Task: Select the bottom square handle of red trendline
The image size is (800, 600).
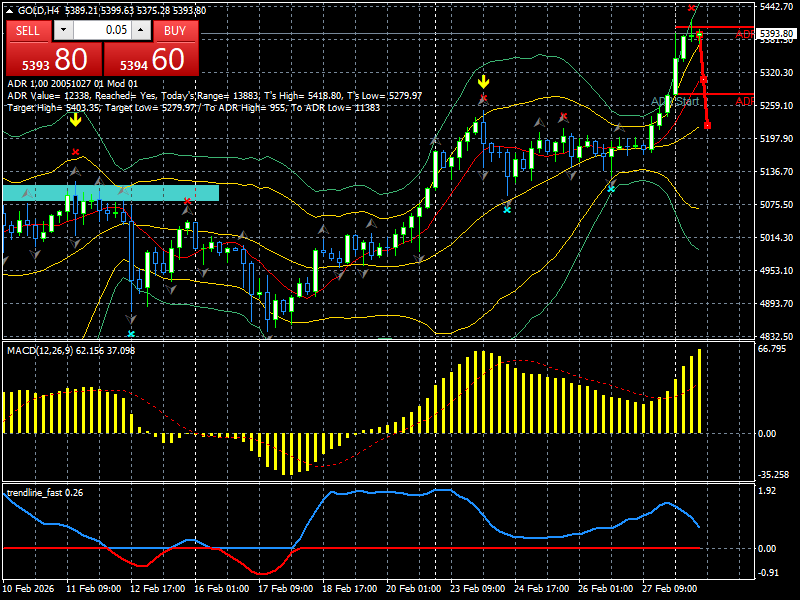Action: coord(707,126)
